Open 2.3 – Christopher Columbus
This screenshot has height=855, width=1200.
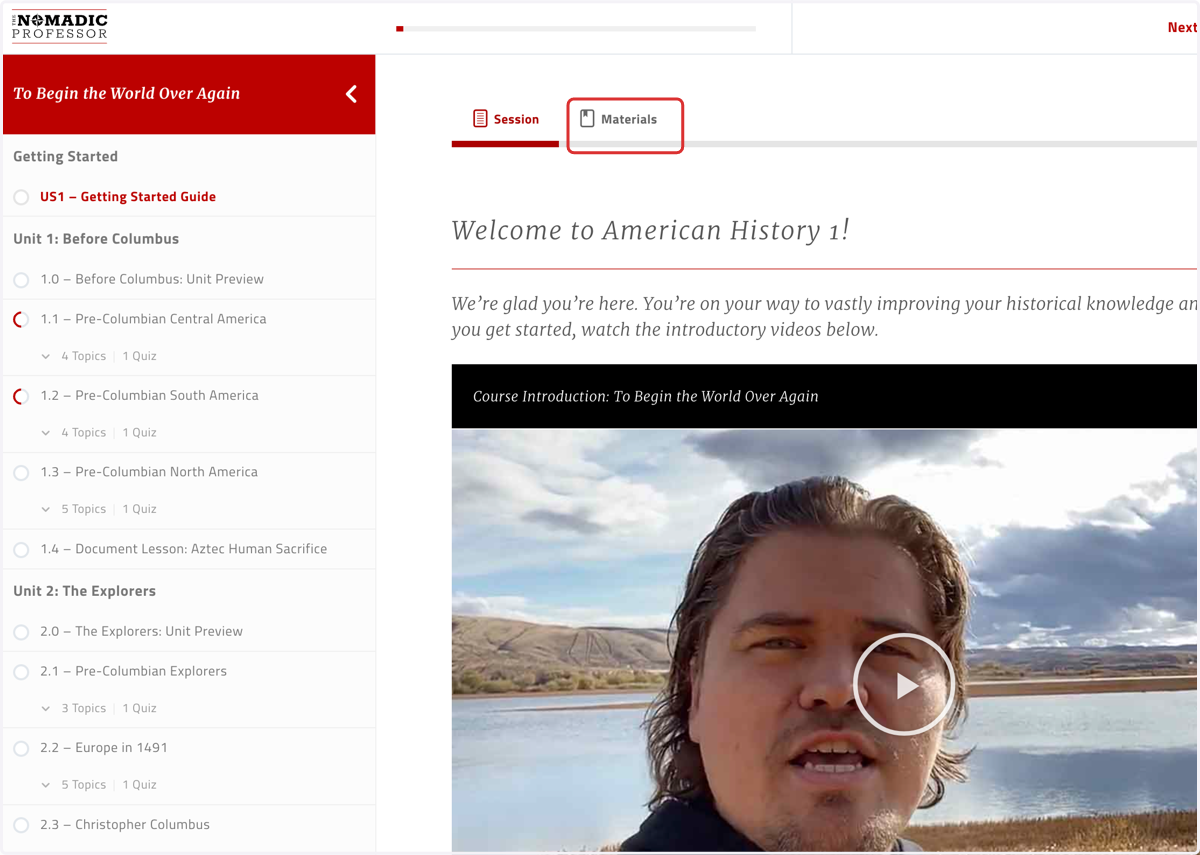tap(125, 825)
